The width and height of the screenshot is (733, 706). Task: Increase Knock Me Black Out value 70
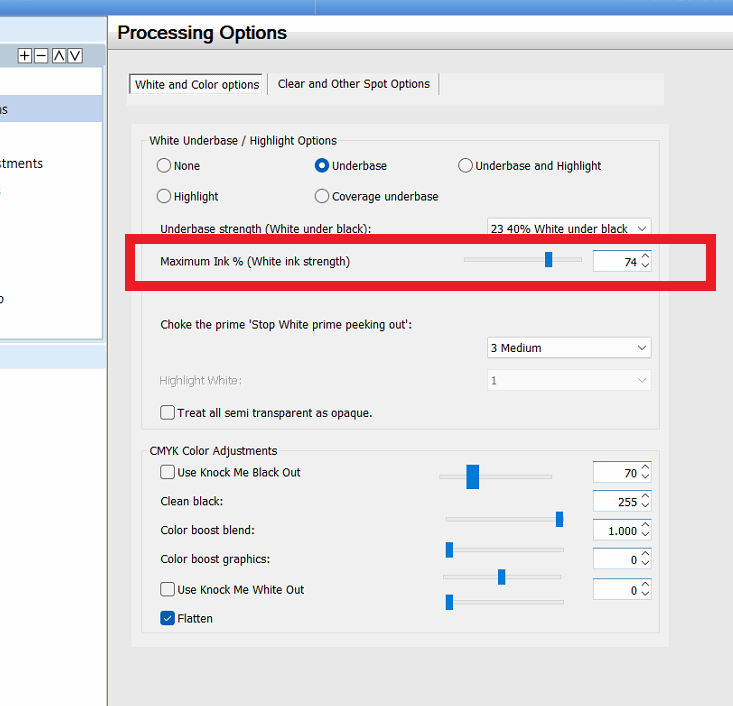[646, 468]
